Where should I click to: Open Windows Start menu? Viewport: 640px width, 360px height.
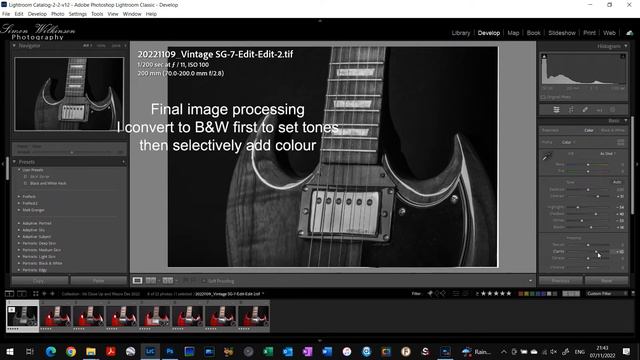(x=10, y=351)
